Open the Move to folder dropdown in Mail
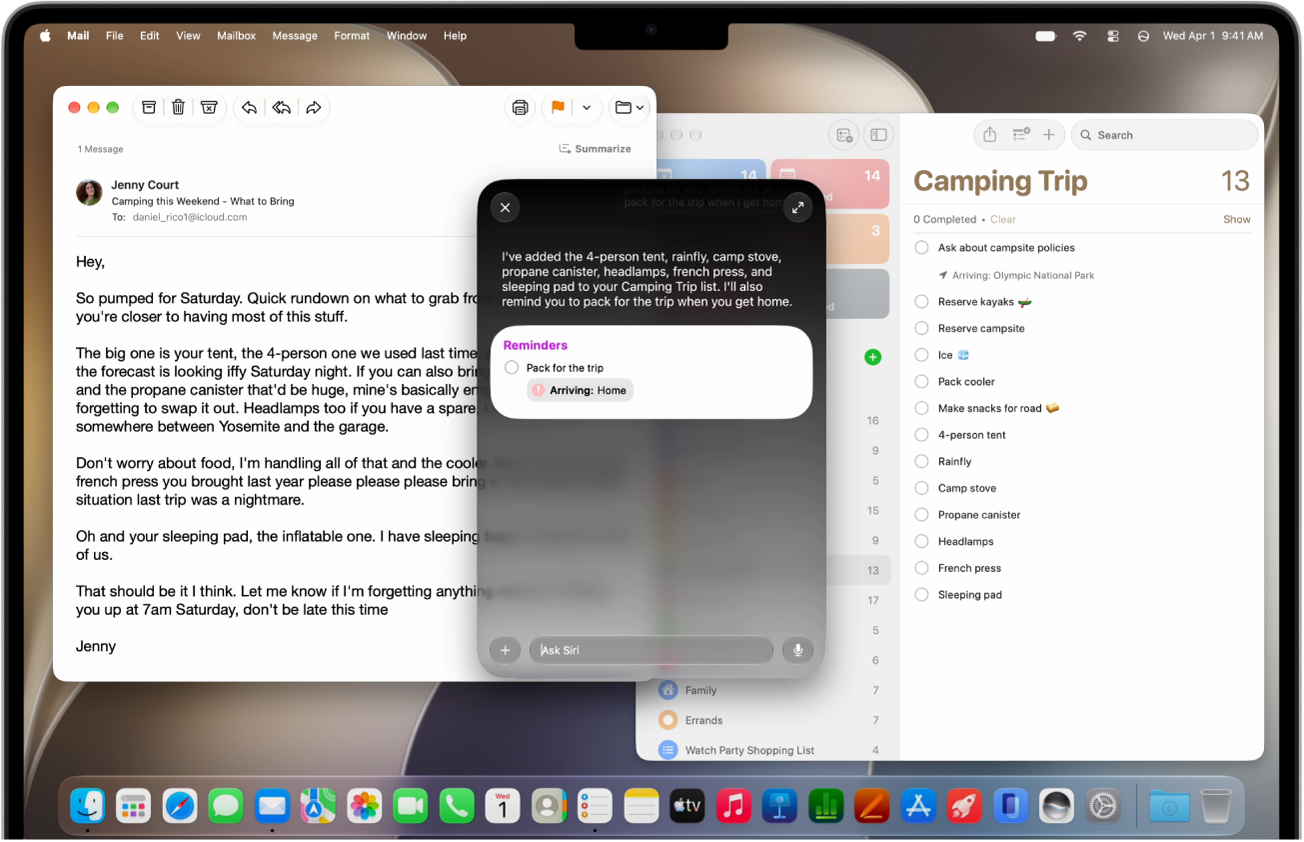This screenshot has height=842, width=1304. [629, 108]
